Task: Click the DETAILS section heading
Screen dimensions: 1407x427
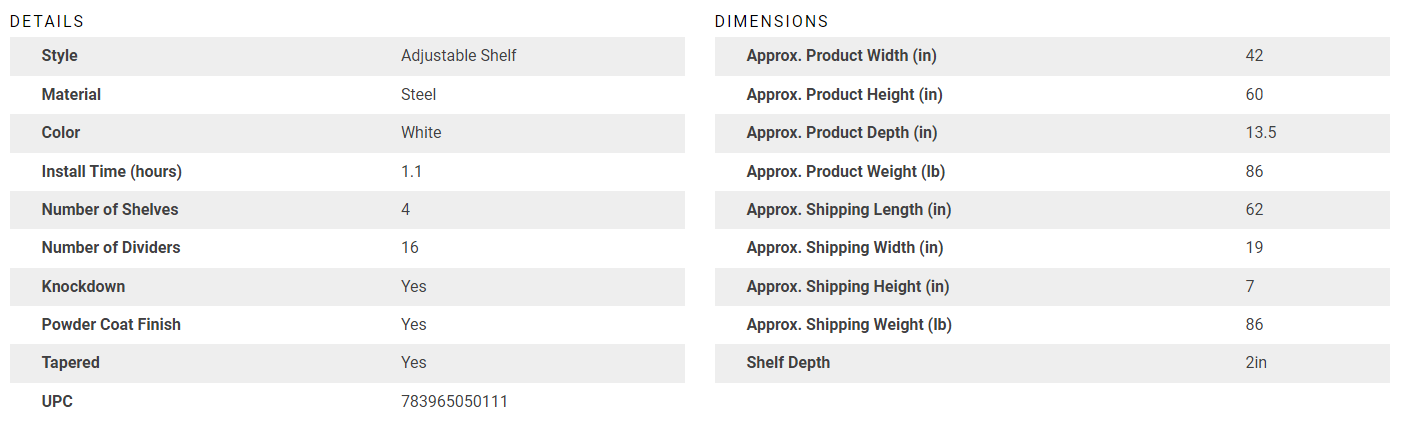Action: click(x=47, y=21)
